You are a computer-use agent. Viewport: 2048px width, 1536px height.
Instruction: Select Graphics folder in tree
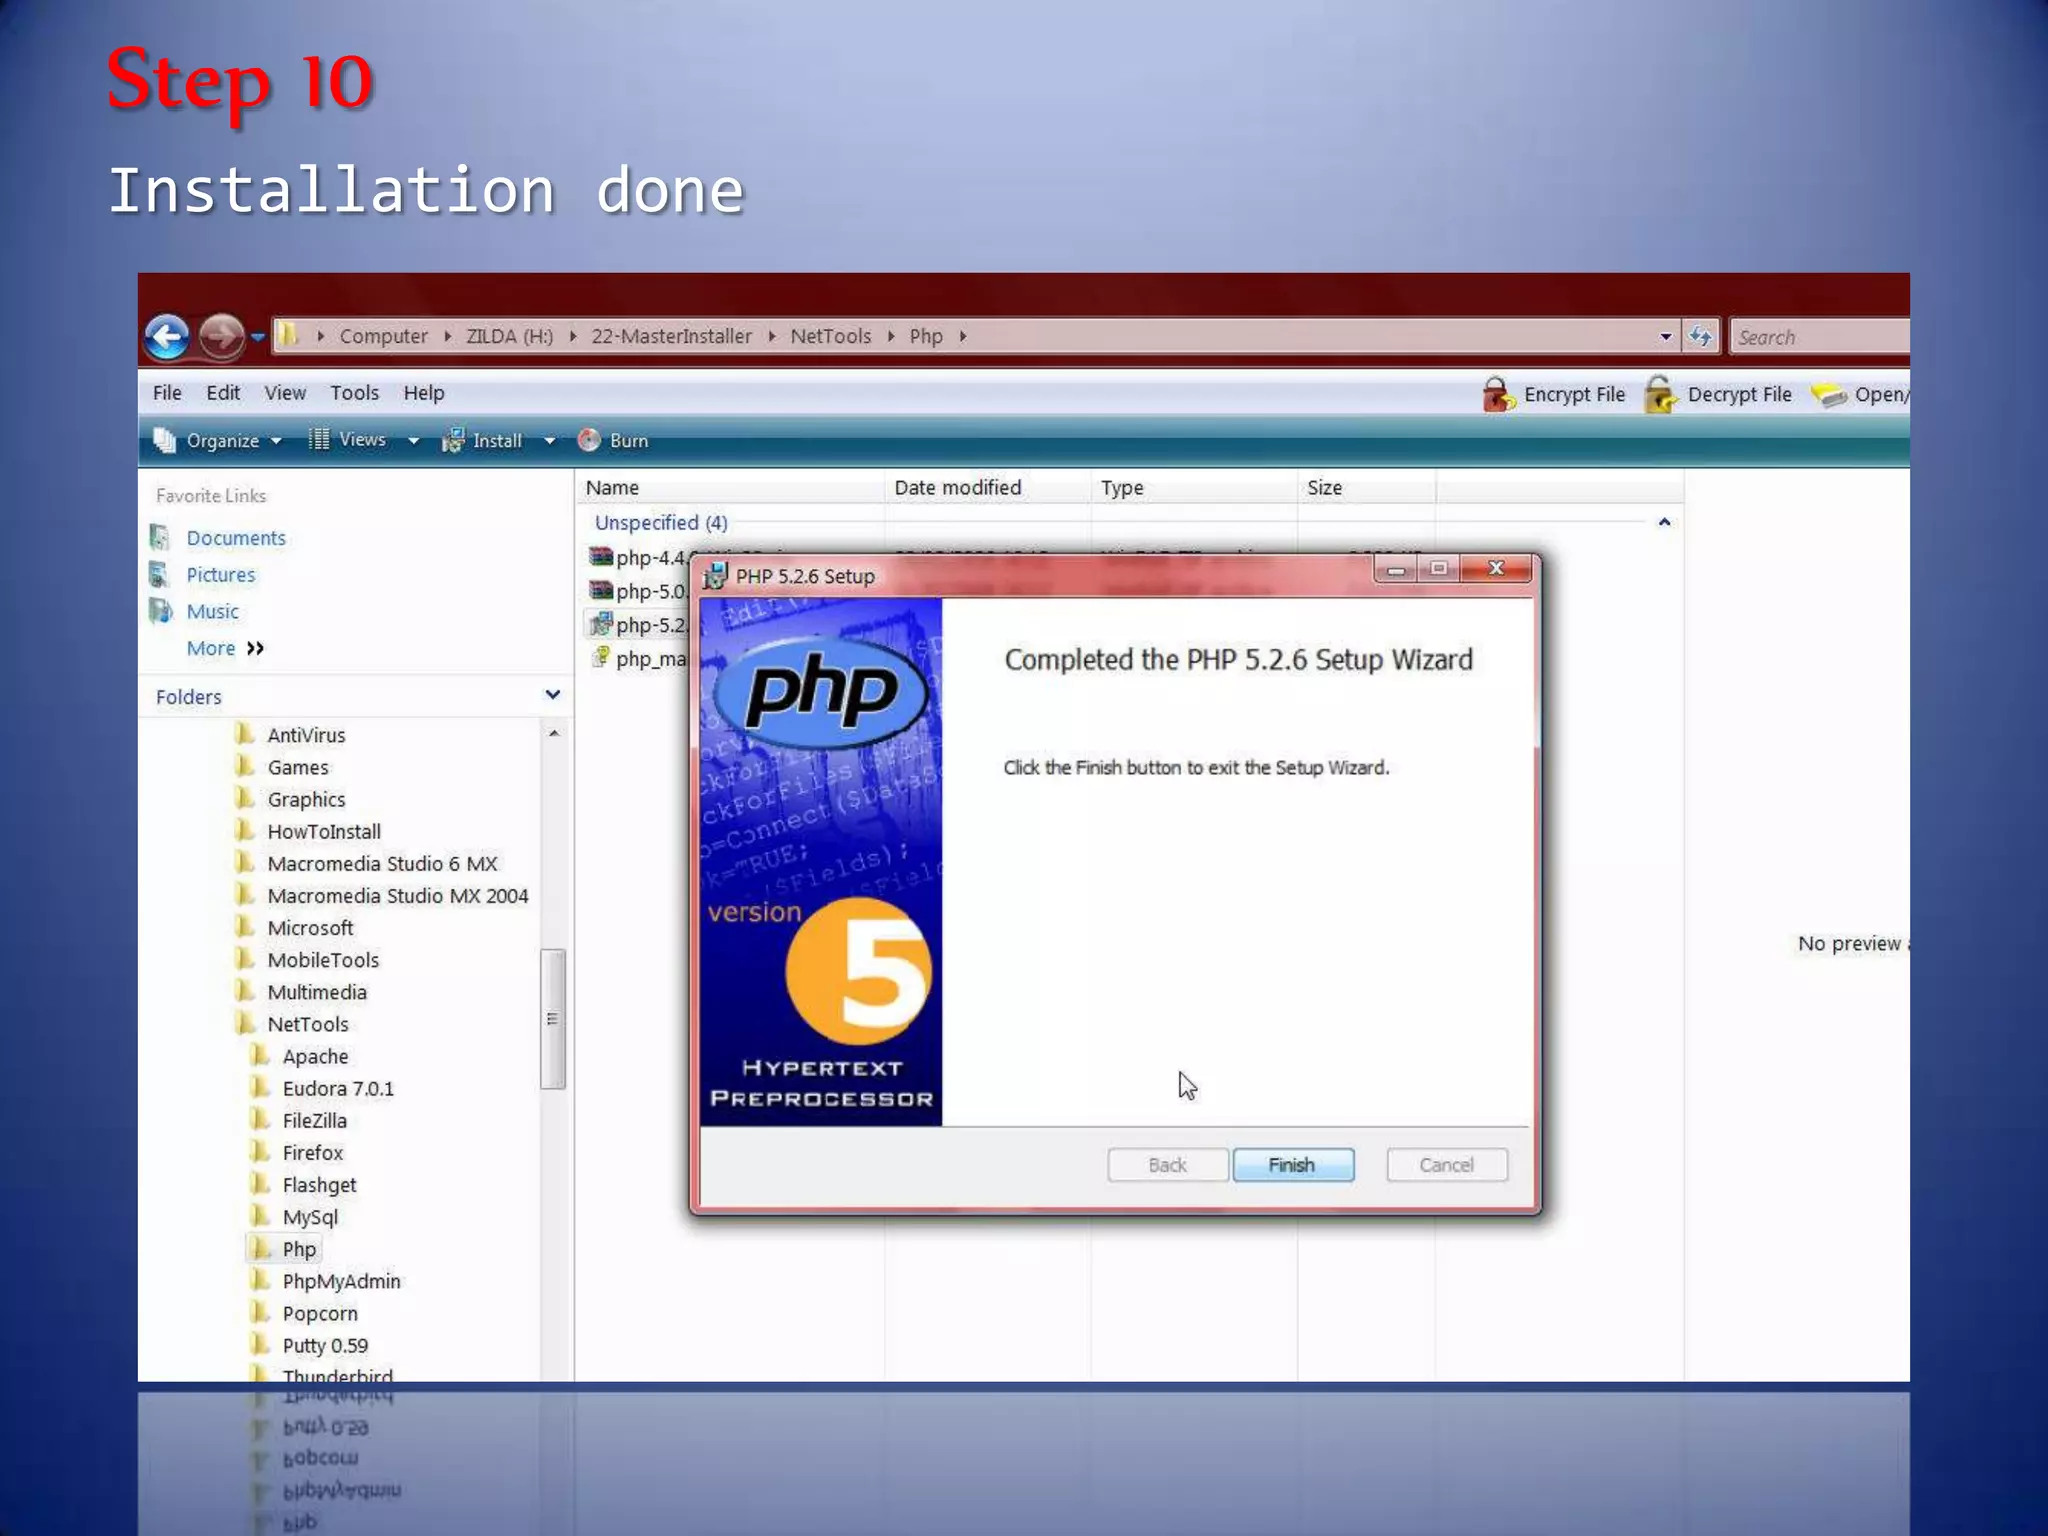(306, 799)
